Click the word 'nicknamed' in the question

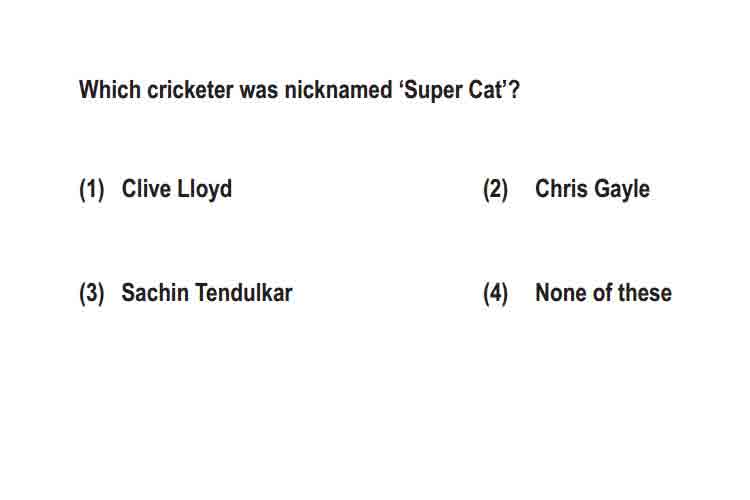pyautogui.click(x=338, y=90)
